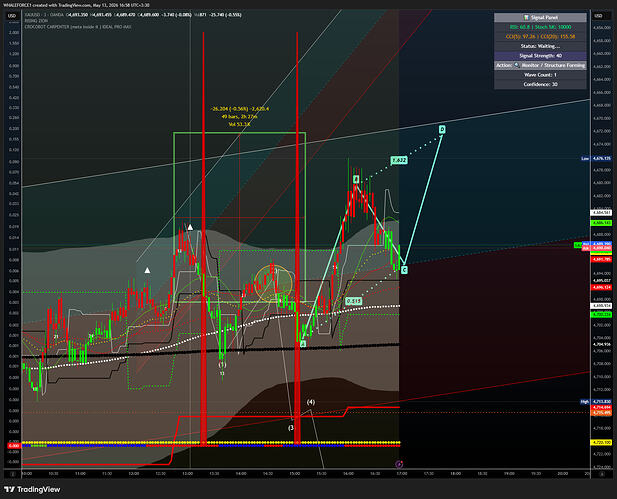Select the CROCOBOT CARPENTER indicator legend
The height and width of the screenshot is (499, 617).
pos(78,27)
